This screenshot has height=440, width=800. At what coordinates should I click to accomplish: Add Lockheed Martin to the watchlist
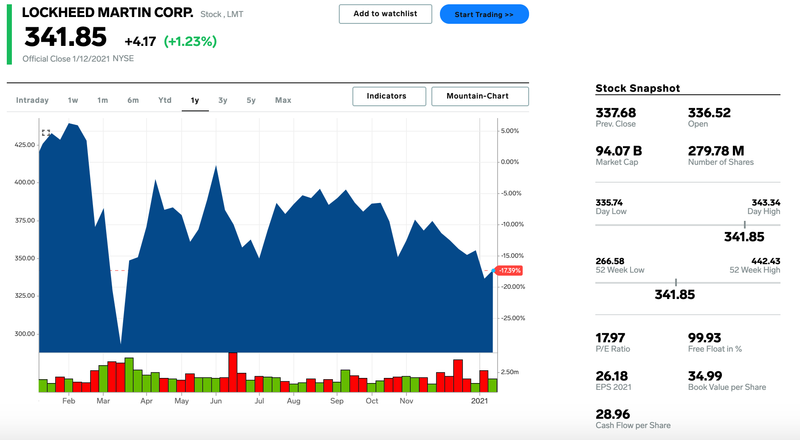[x=385, y=14]
